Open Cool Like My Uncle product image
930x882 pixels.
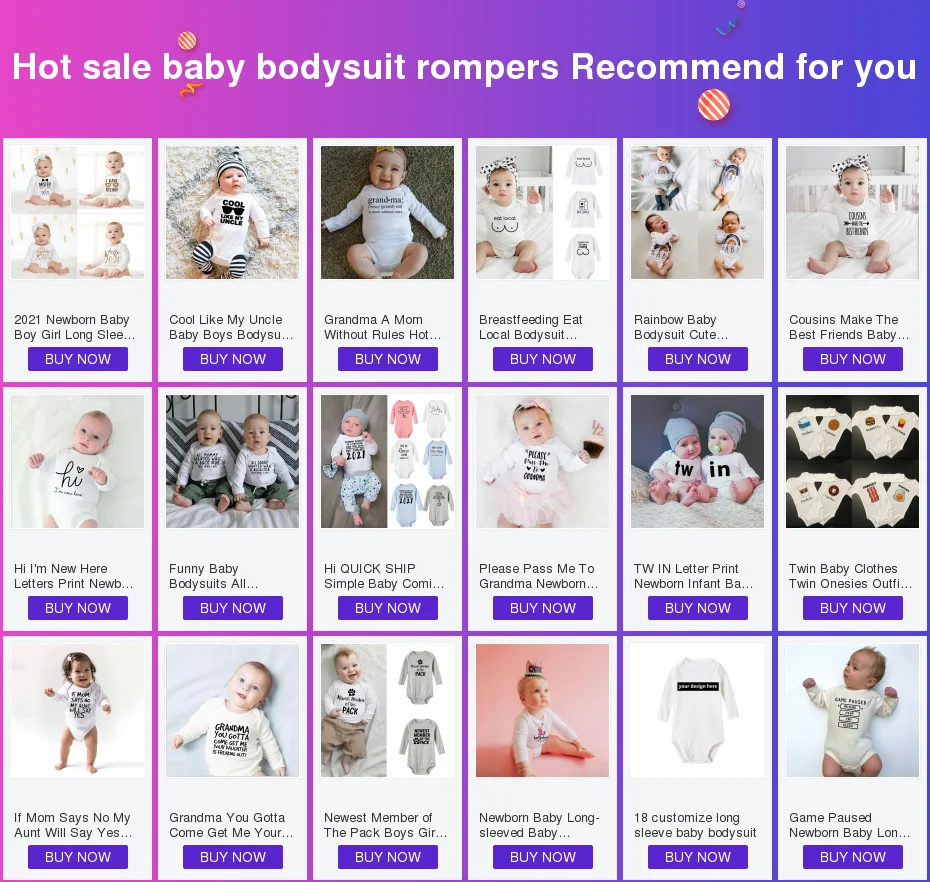point(232,212)
